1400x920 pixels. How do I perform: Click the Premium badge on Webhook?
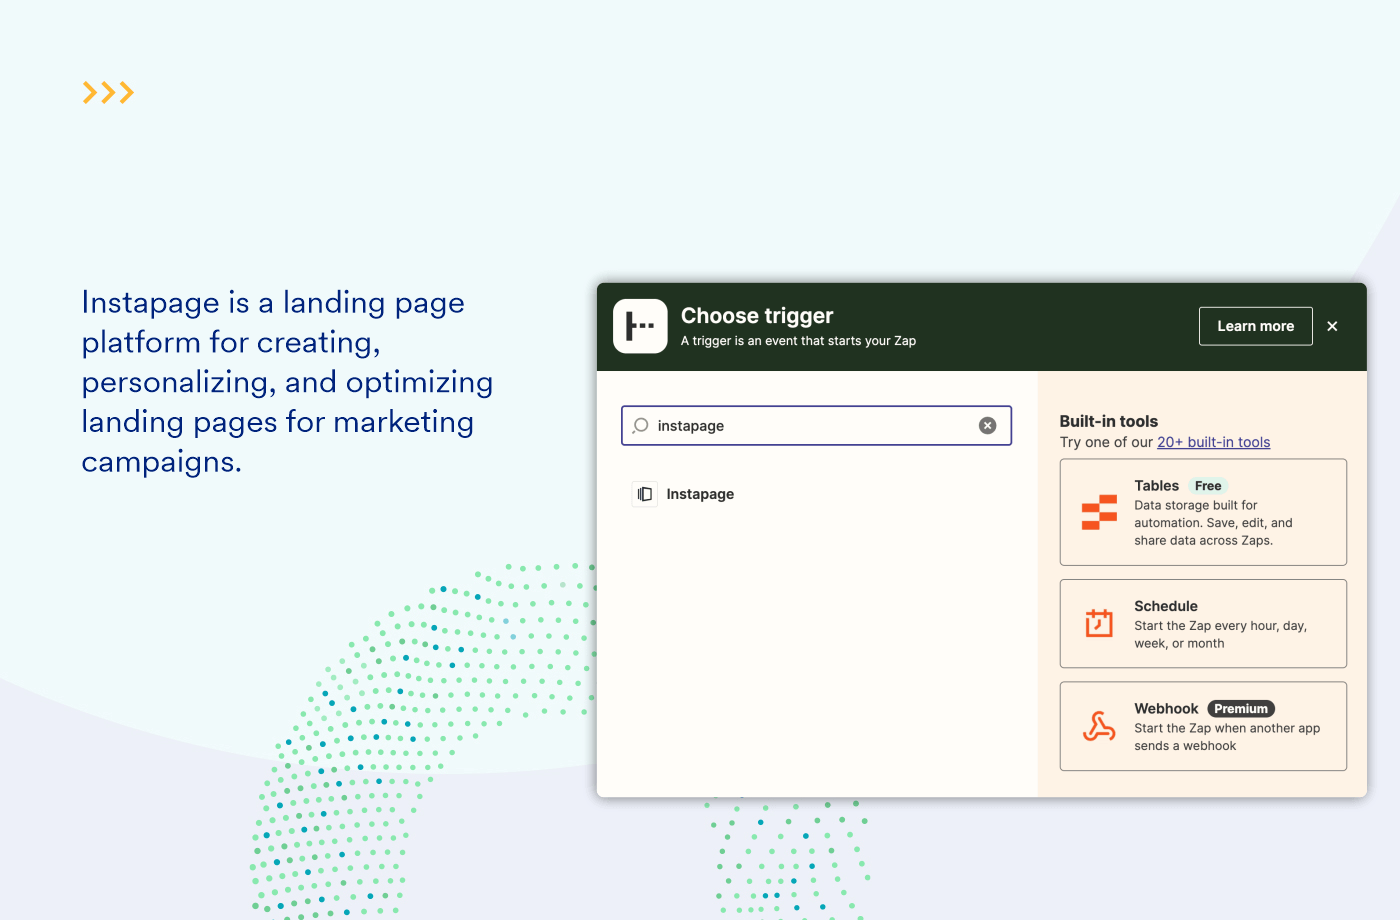(x=1241, y=709)
